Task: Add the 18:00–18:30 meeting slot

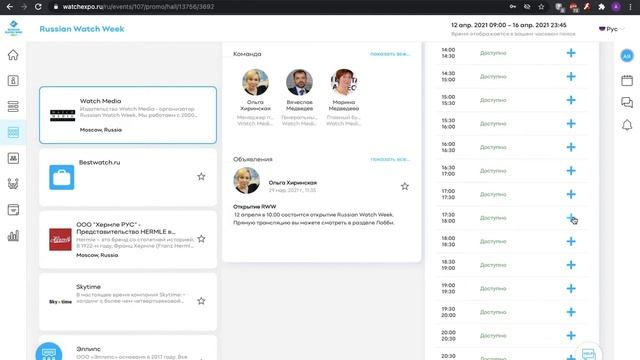Action: (571, 241)
